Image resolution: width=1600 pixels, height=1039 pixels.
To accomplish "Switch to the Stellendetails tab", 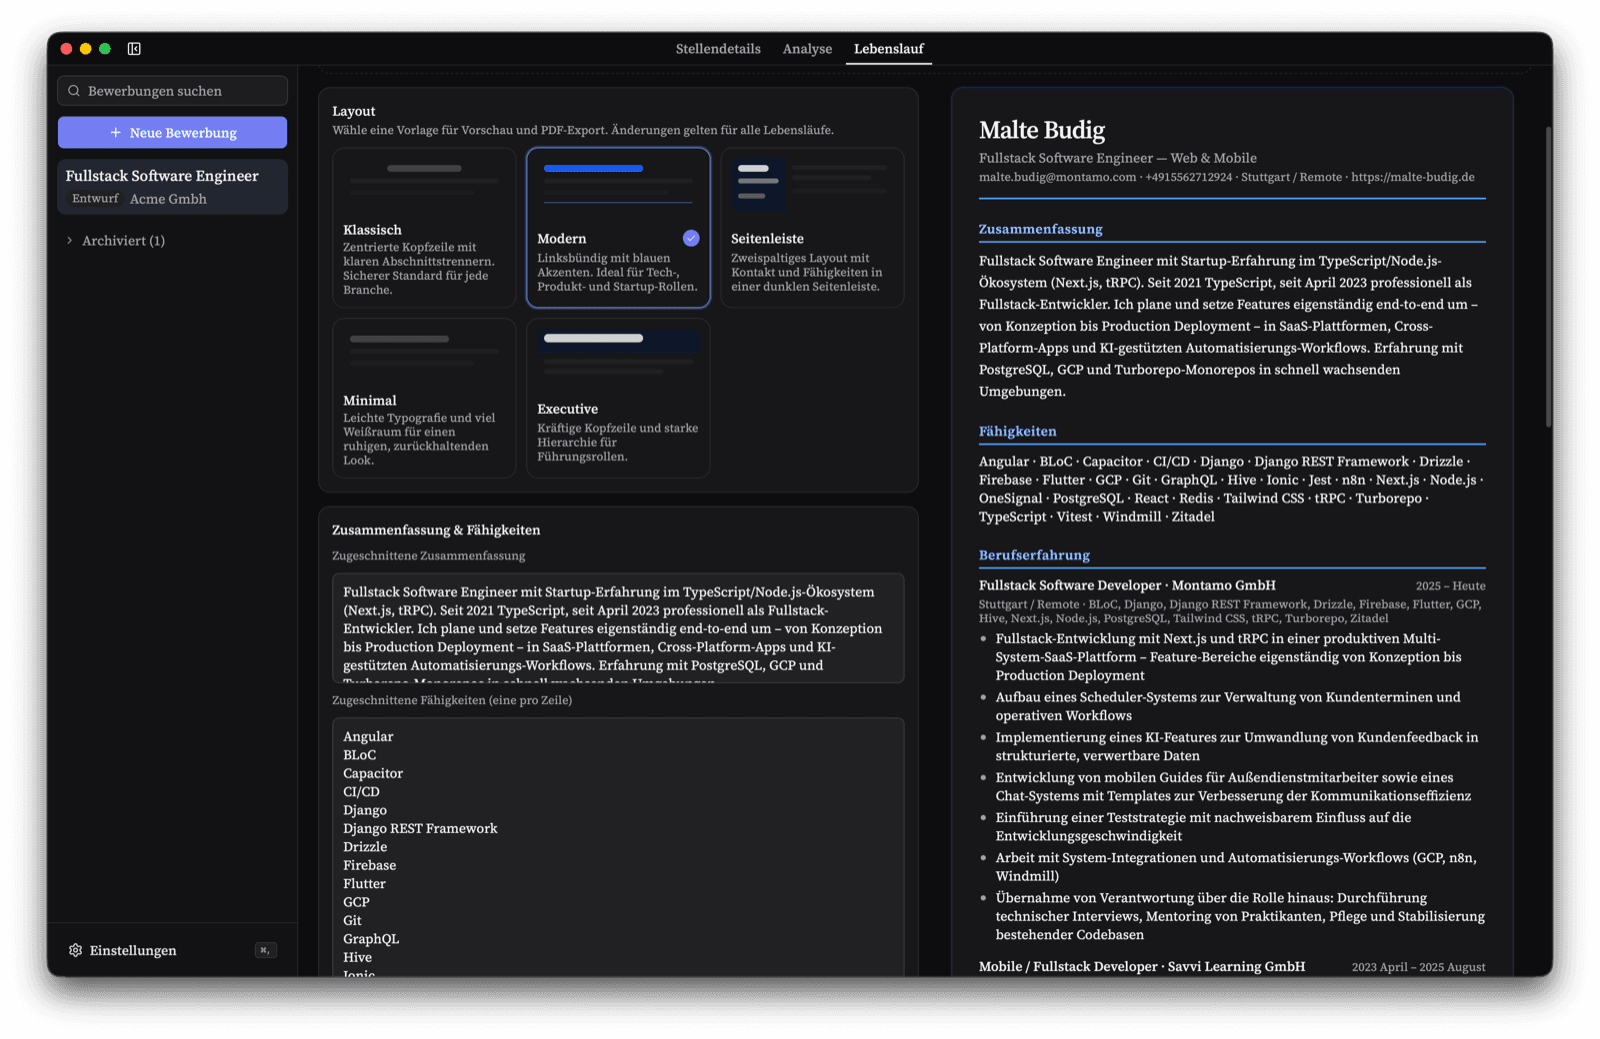I will point(718,49).
